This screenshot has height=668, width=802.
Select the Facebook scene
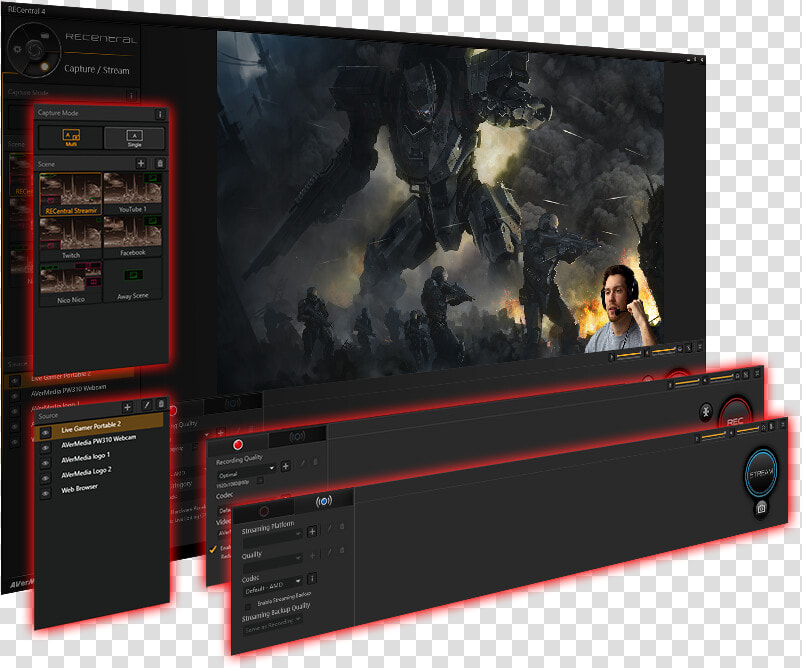coord(132,236)
